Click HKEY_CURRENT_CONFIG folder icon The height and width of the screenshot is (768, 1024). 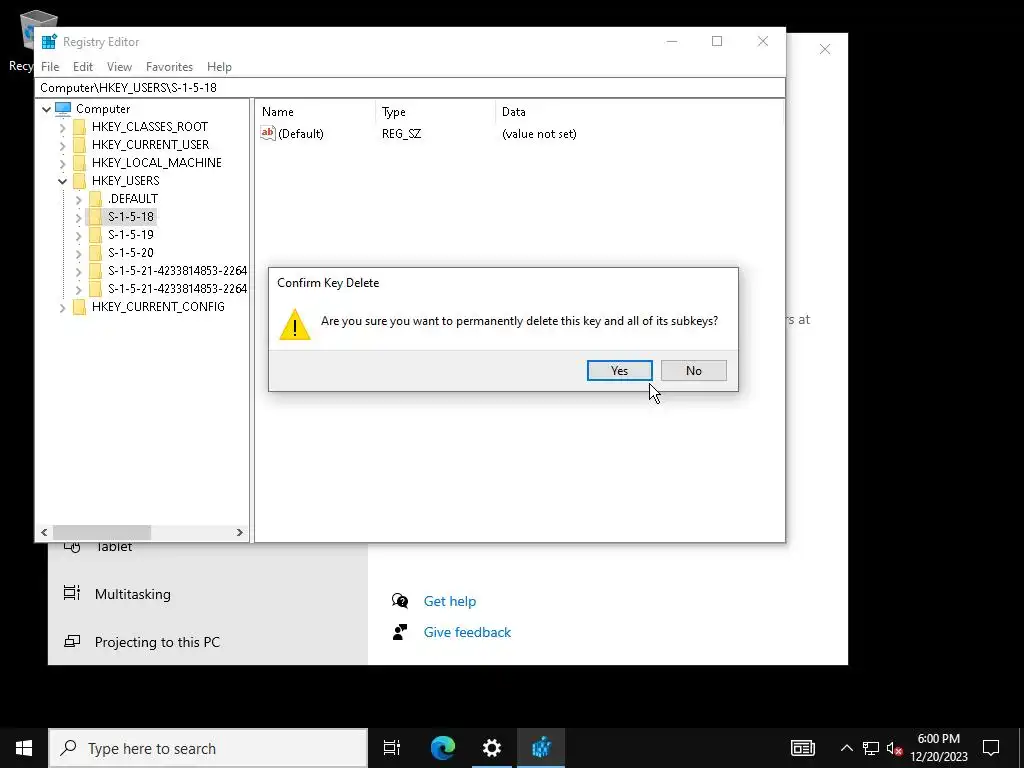click(x=80, y=306)
